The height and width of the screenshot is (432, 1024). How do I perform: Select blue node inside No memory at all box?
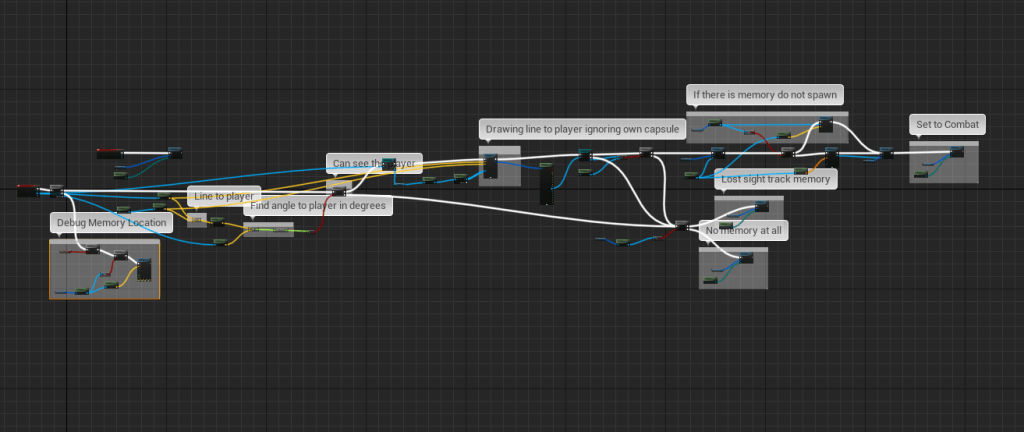745,258
